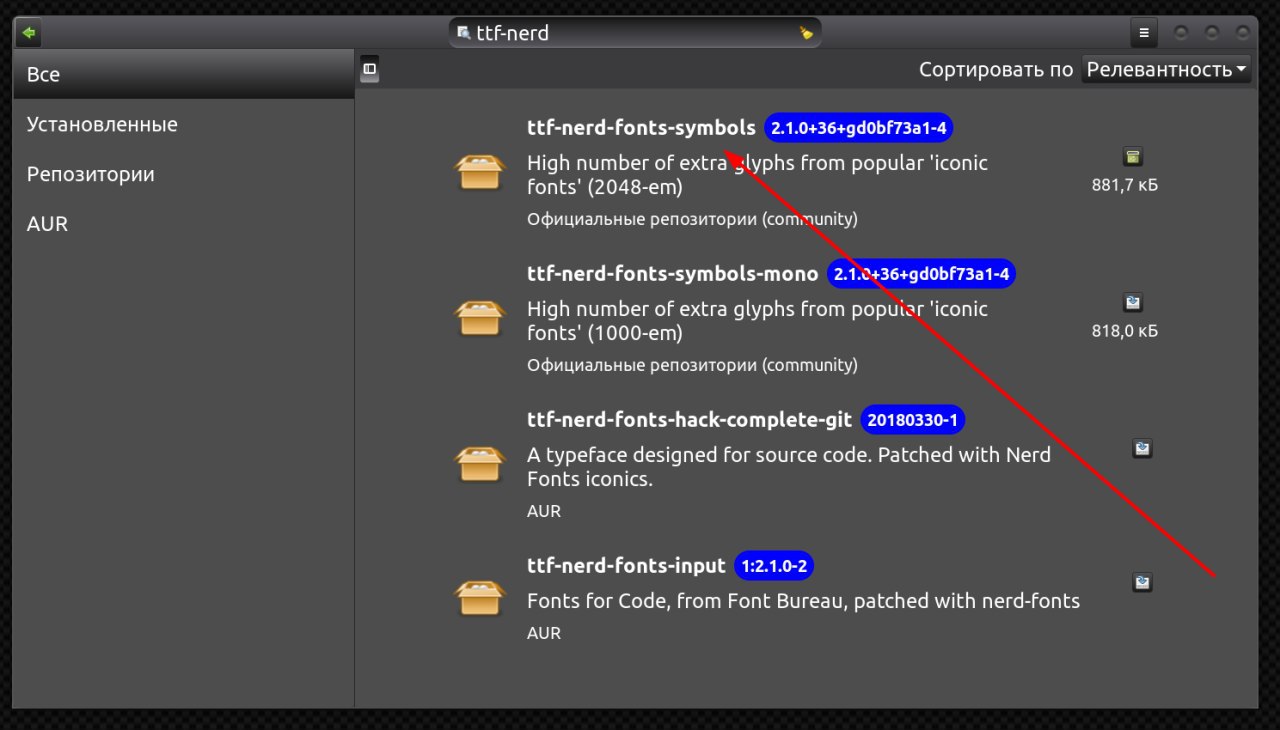This screenshot has height=730, width=1280.
Task: Click the ttf-nerd-fonts-hack-complete-git package name
Action: [x=689, y=420]
